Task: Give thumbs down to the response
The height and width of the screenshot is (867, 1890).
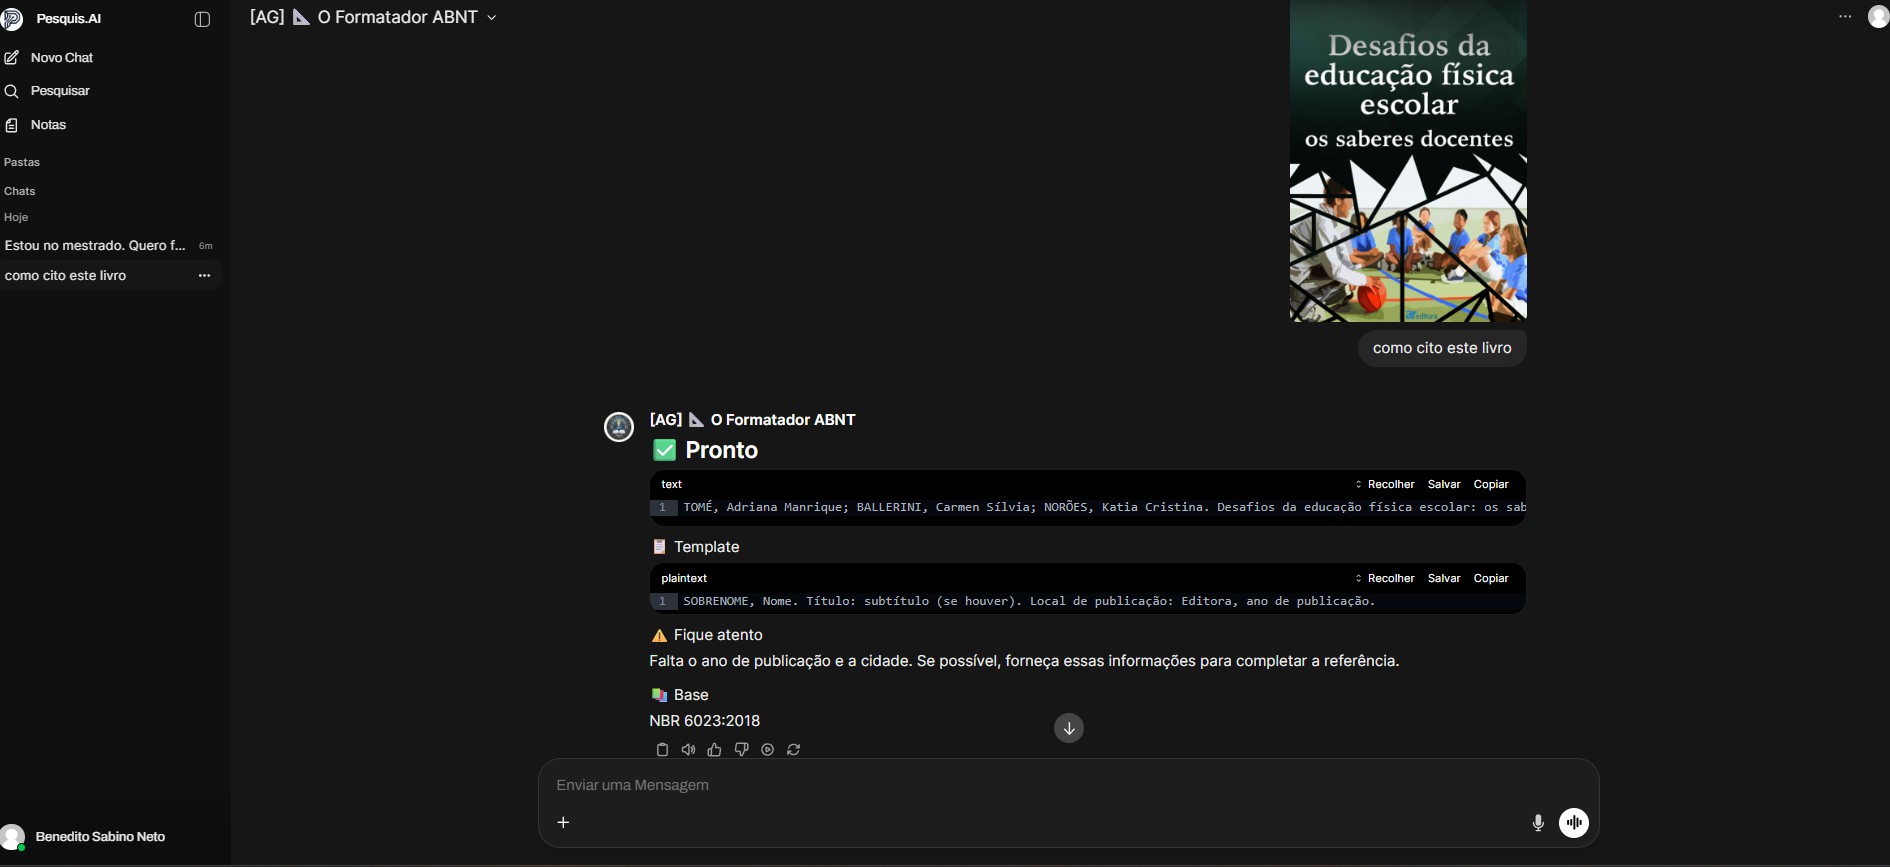Action: [741, 749]
